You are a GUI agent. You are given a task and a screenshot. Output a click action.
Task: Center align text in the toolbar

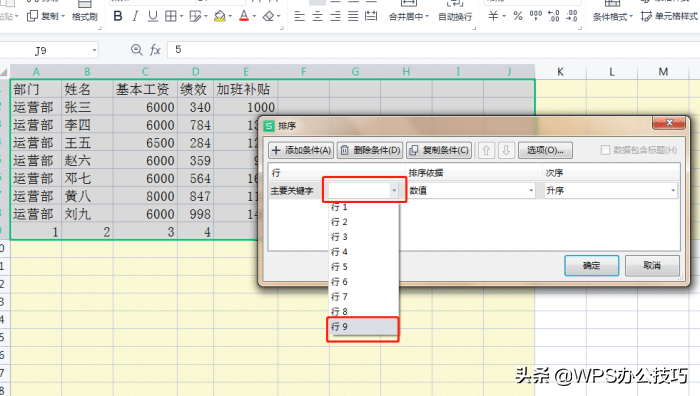pos(317,17)
